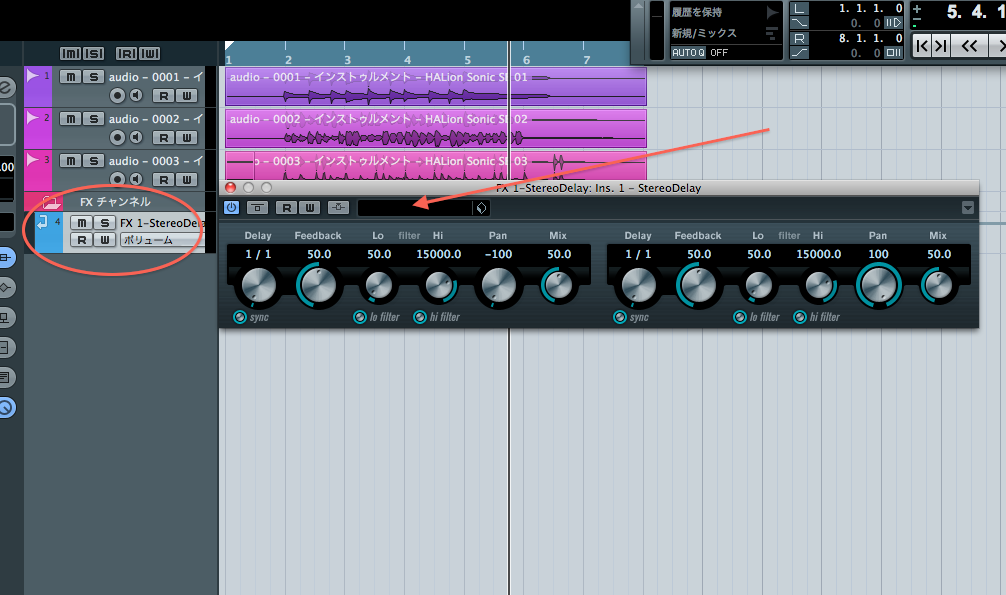Open the StereoDelay preset browser icon

[481, 207]
